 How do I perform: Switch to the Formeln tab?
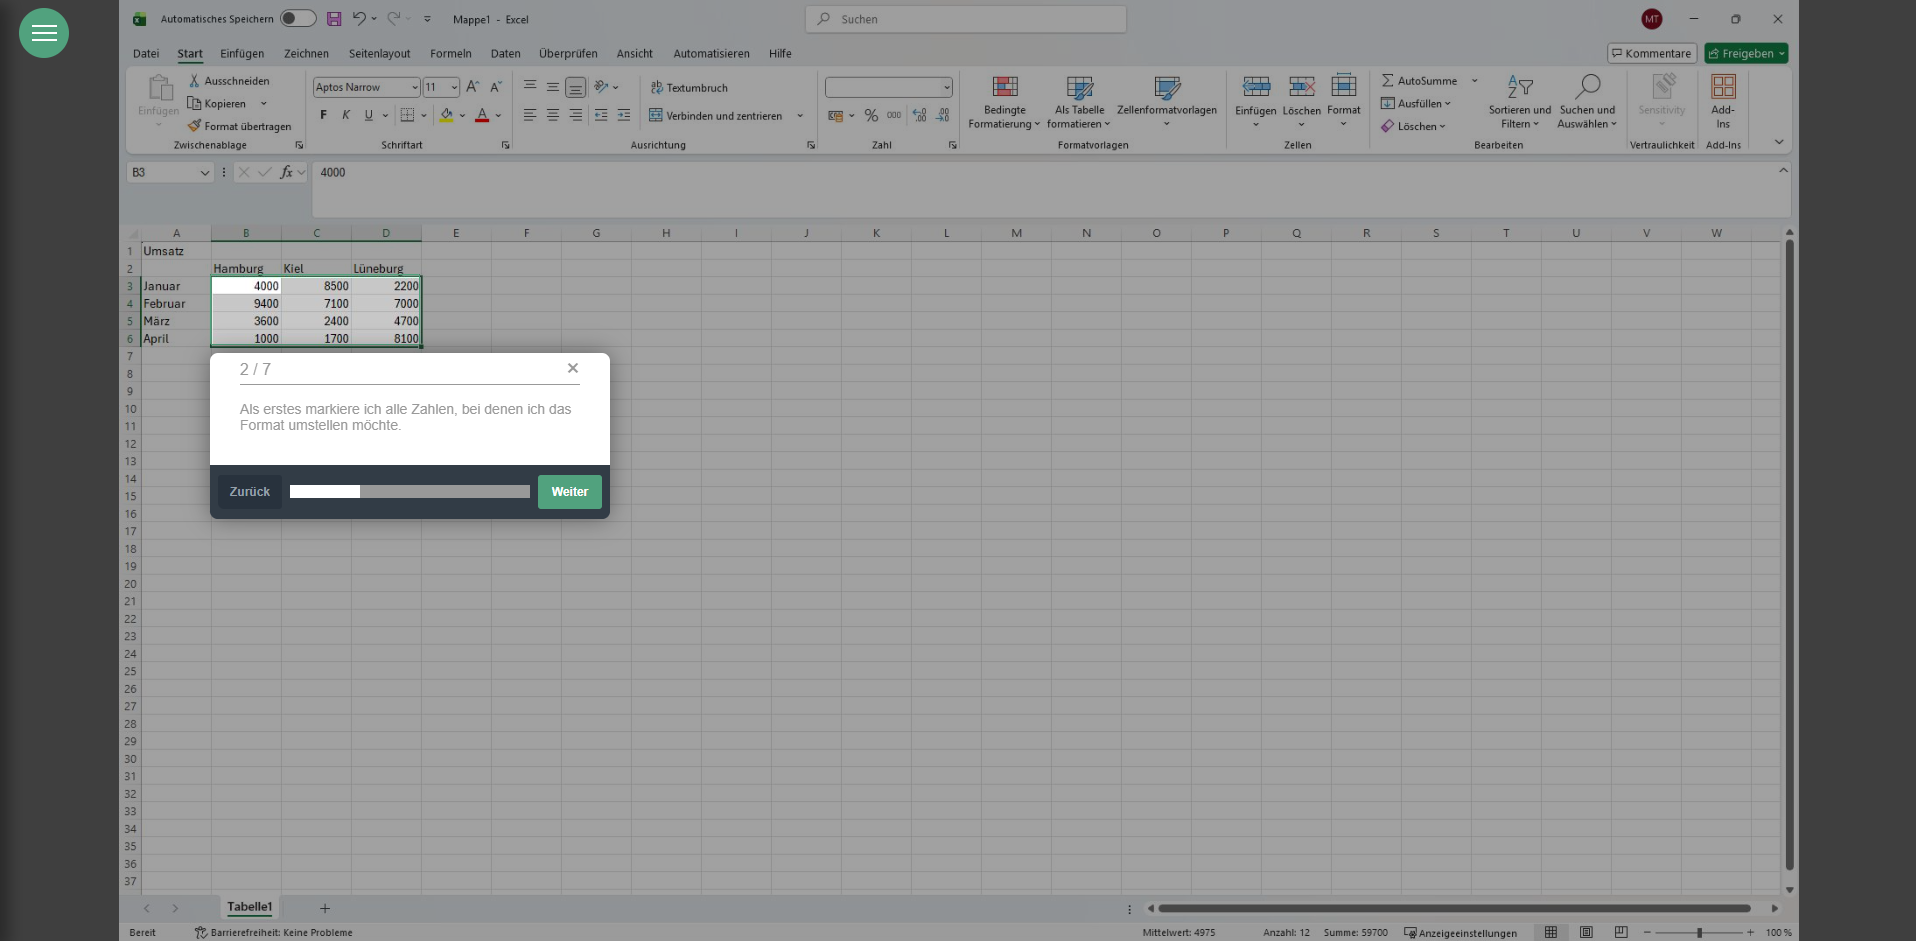[x=450, y=54]
